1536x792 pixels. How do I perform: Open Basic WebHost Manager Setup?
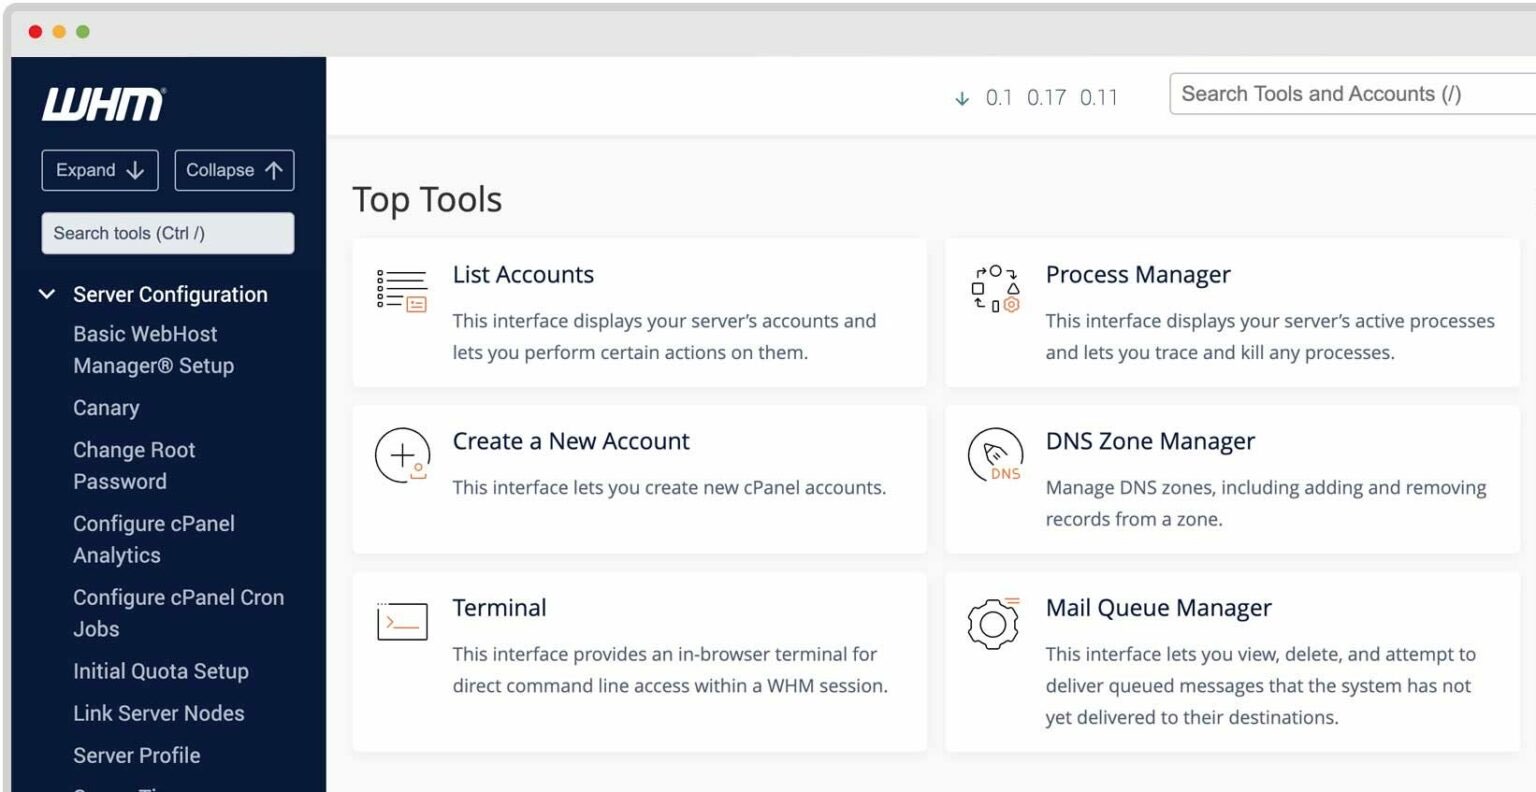152,349
